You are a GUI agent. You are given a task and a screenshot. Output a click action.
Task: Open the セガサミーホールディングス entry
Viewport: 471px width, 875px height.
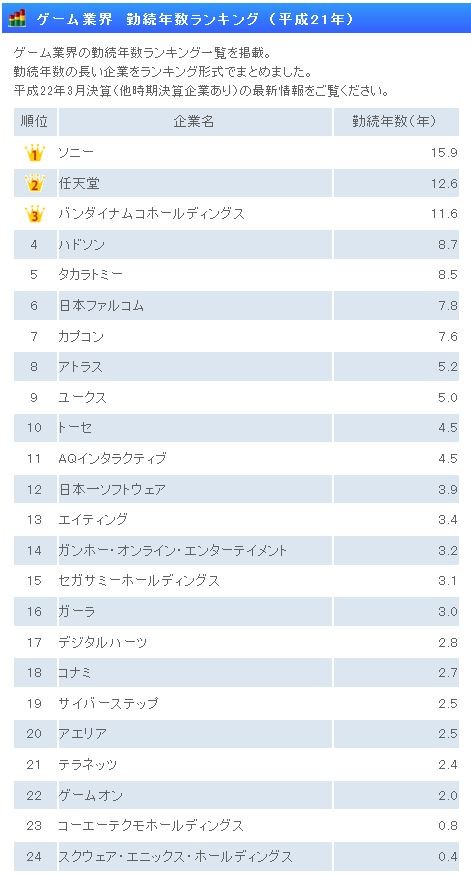point(139,581)
